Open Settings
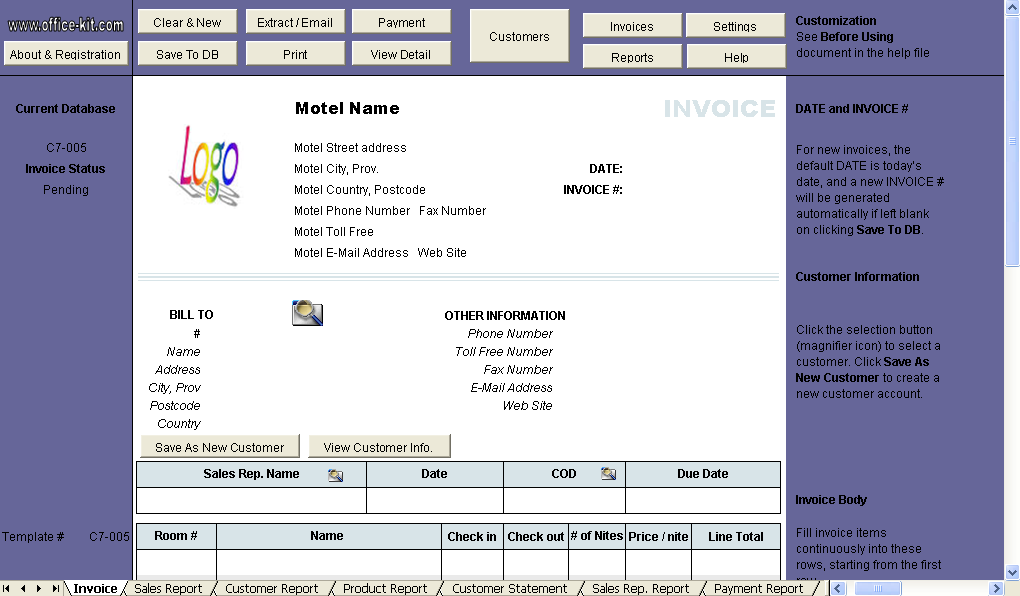1020x596 pixels. 735,26
